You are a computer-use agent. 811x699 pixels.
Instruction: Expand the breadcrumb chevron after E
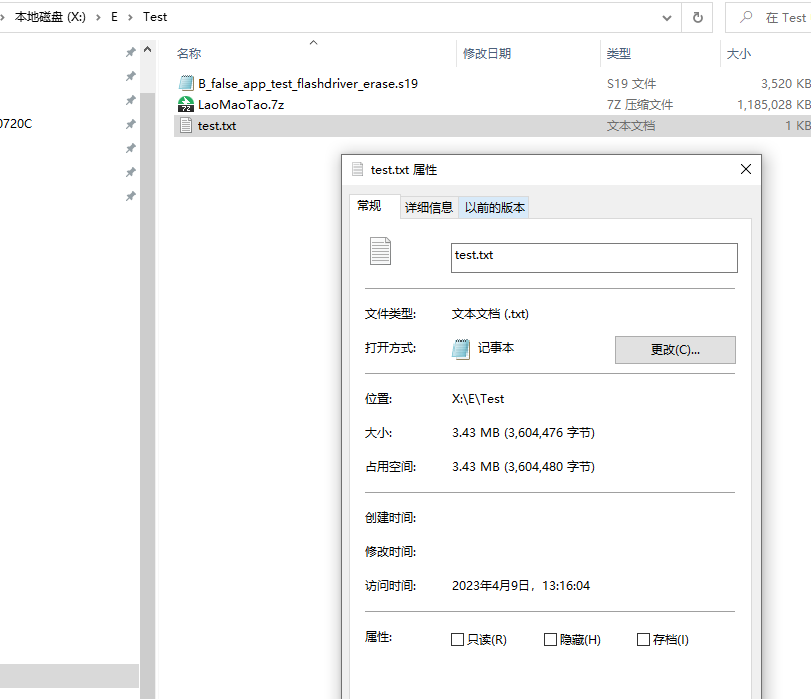[130, 17]
